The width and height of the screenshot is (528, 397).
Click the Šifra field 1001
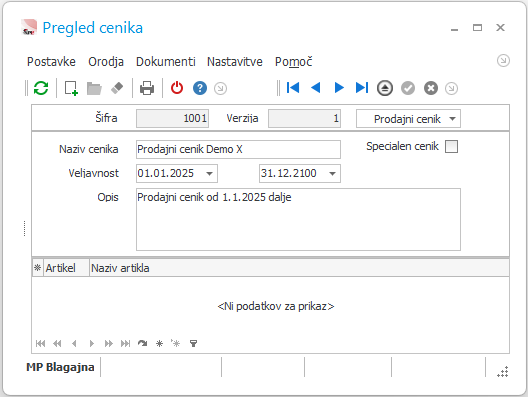[x=172, y=119]
